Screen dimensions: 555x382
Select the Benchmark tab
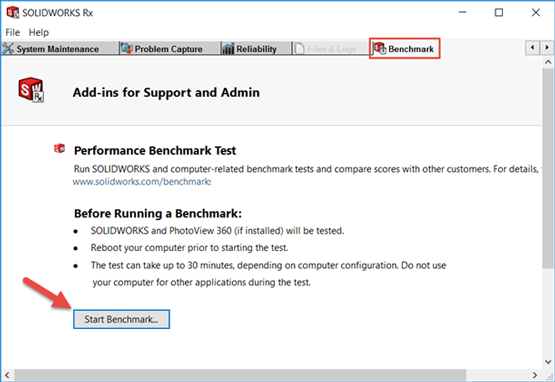coord(405,49)
